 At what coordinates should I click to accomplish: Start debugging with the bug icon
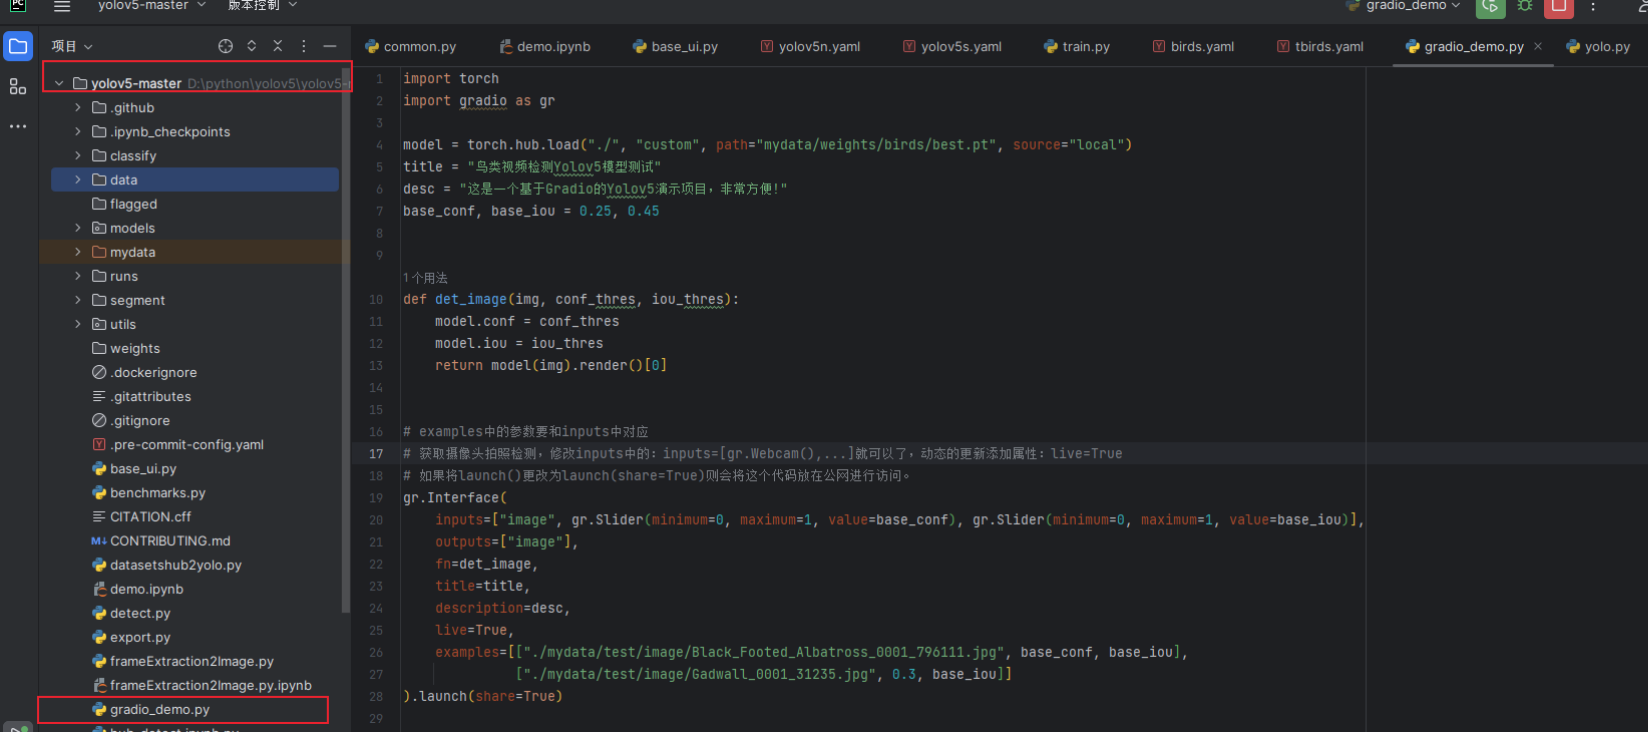click(x=1525, y=6)
